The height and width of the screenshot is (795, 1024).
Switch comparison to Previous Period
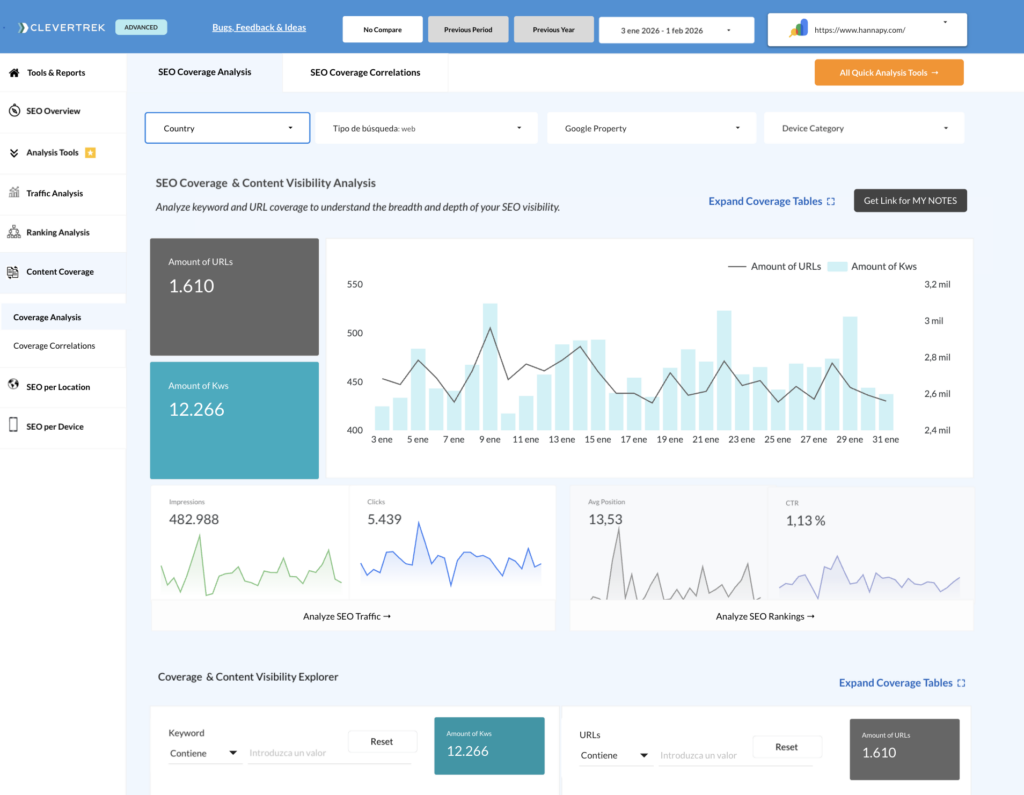467,30
